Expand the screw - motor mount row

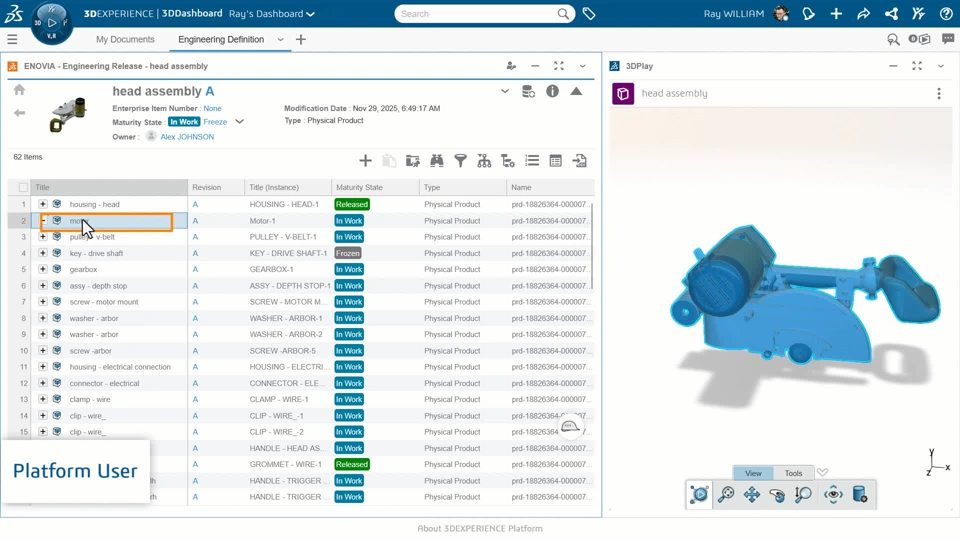[43, 301]
